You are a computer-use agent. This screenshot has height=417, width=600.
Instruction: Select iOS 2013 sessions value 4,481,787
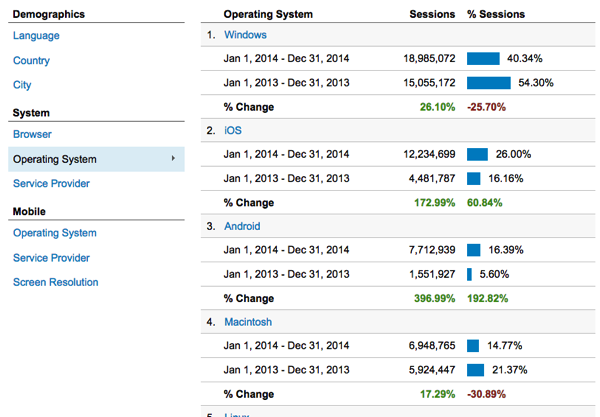(432, 178)
